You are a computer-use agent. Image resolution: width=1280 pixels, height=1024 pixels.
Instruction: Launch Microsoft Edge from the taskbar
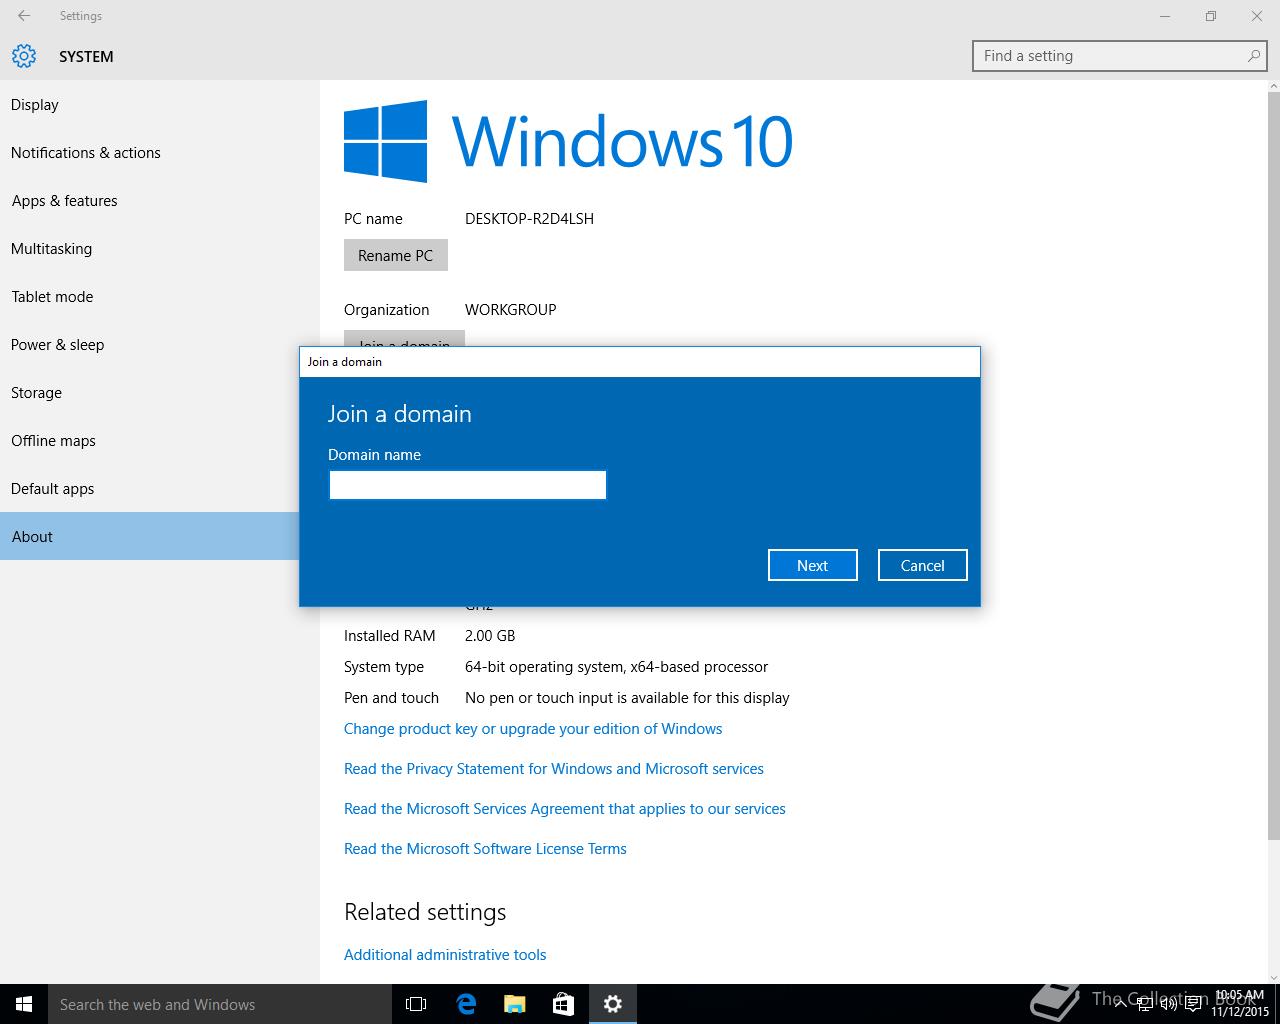click(466, 1004)
